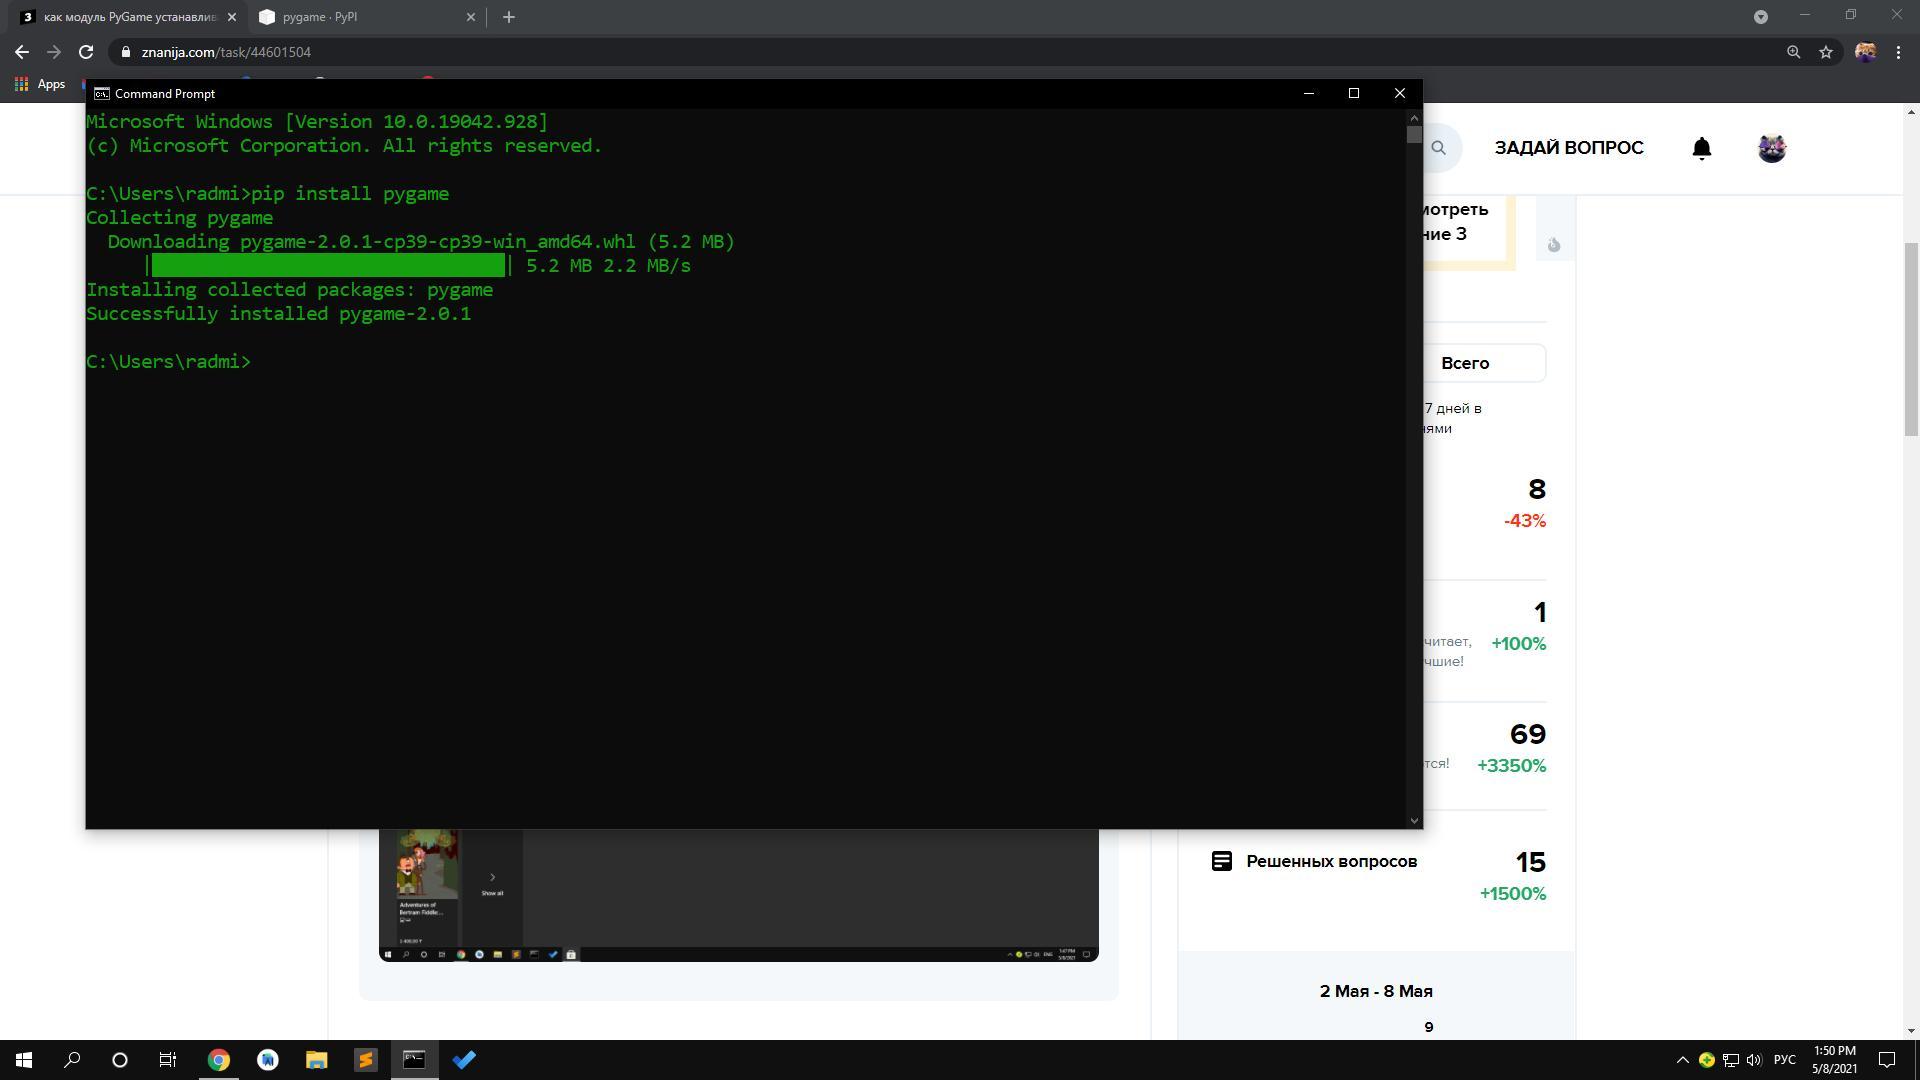Open Command Prompt window system menu icon
The image size is (1920, 1080).
coord(101,94)
